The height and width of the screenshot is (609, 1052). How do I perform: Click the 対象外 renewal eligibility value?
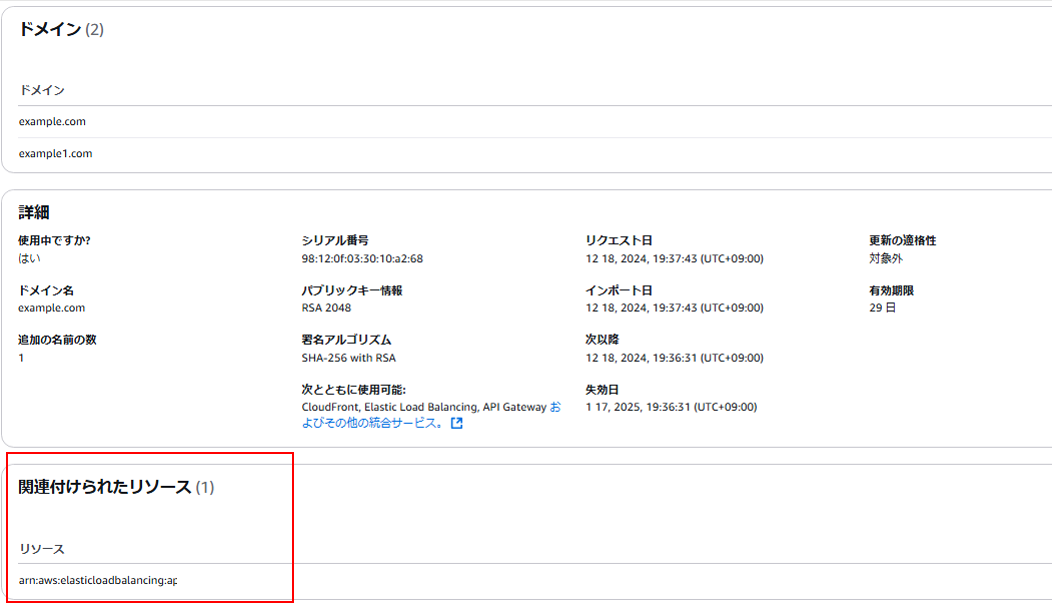pyautogui.click(x=886, y=258)
